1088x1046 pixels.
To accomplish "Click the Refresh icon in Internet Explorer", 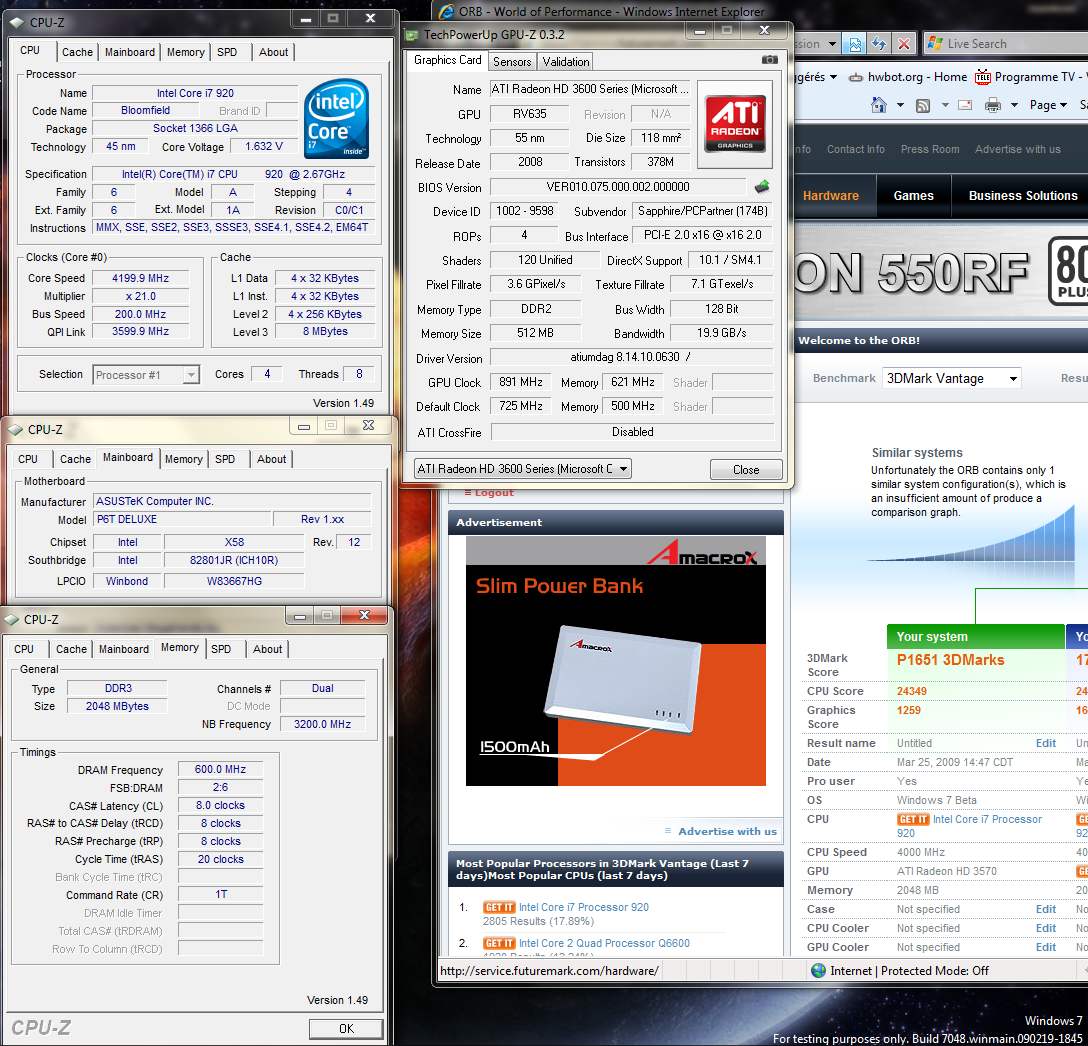I will coord(879,44).
